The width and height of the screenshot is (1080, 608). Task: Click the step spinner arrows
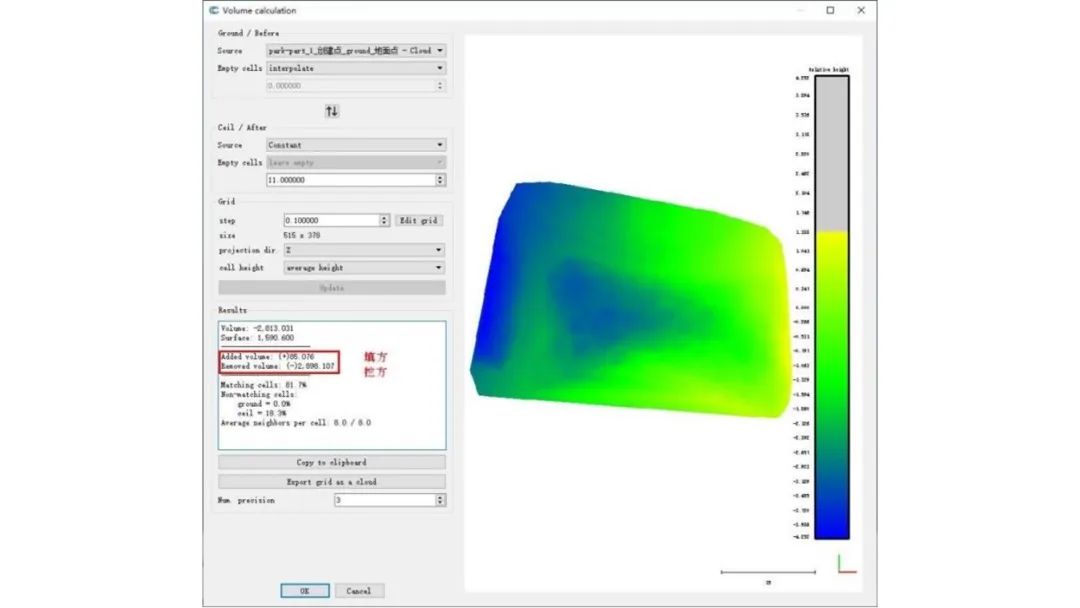point(384,220)
